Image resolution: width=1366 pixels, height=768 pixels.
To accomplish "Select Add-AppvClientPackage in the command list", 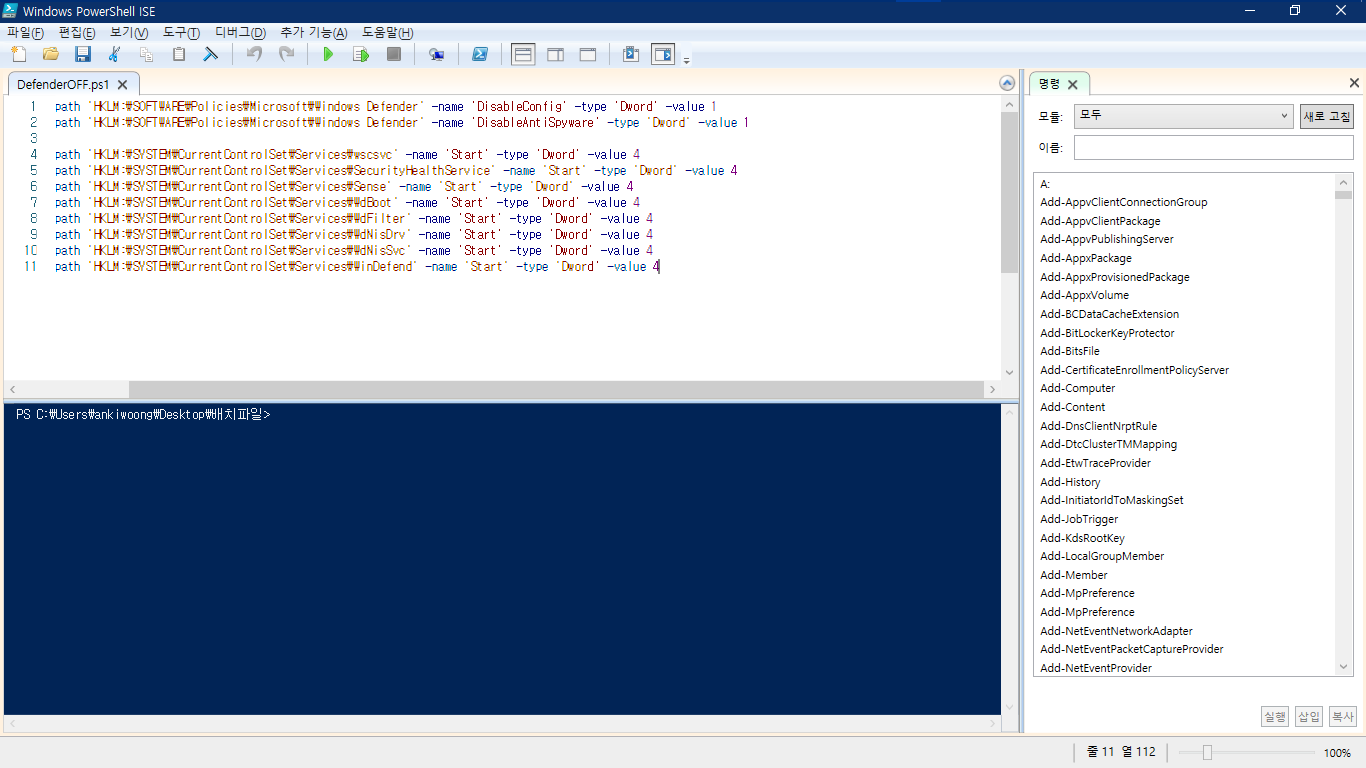I will pyautogui.click(x=1100, y=221).
